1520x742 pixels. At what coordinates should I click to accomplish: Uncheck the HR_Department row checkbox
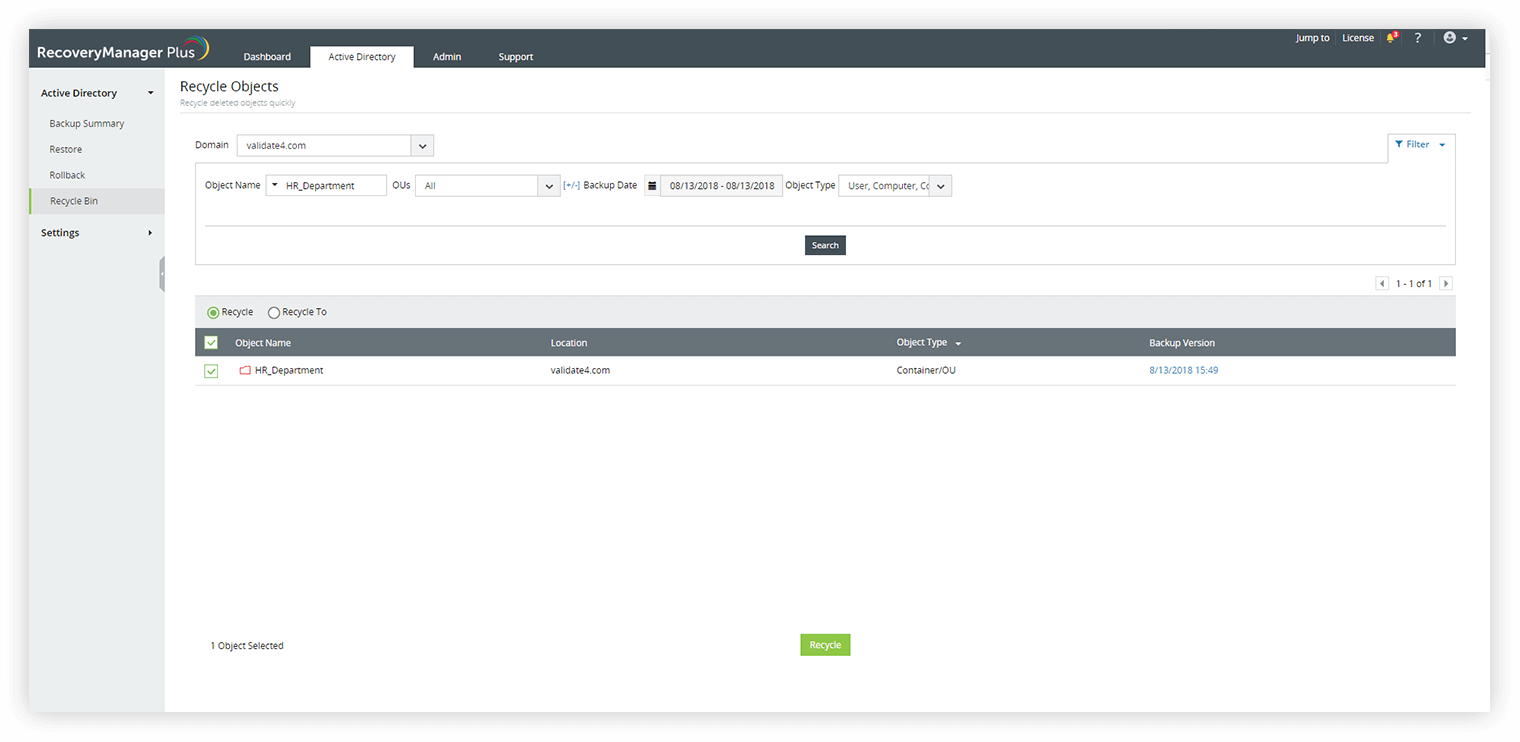[211, 371]
